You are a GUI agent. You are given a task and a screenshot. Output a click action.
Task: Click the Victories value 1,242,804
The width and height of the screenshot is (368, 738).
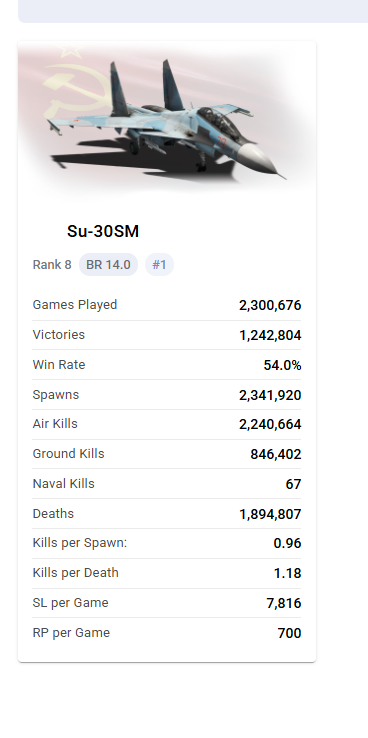[270, 335]
